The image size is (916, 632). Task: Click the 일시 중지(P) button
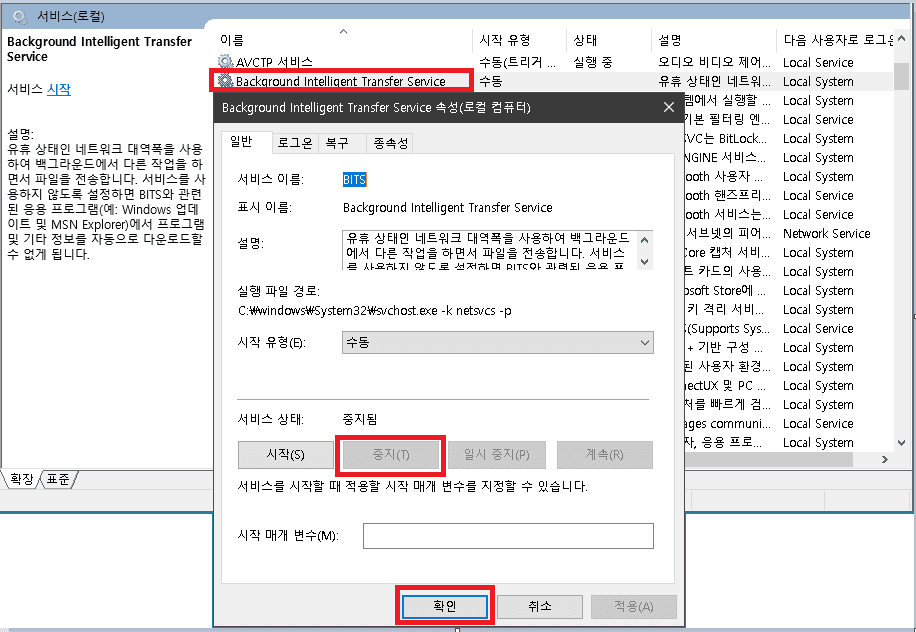[497, 454]
